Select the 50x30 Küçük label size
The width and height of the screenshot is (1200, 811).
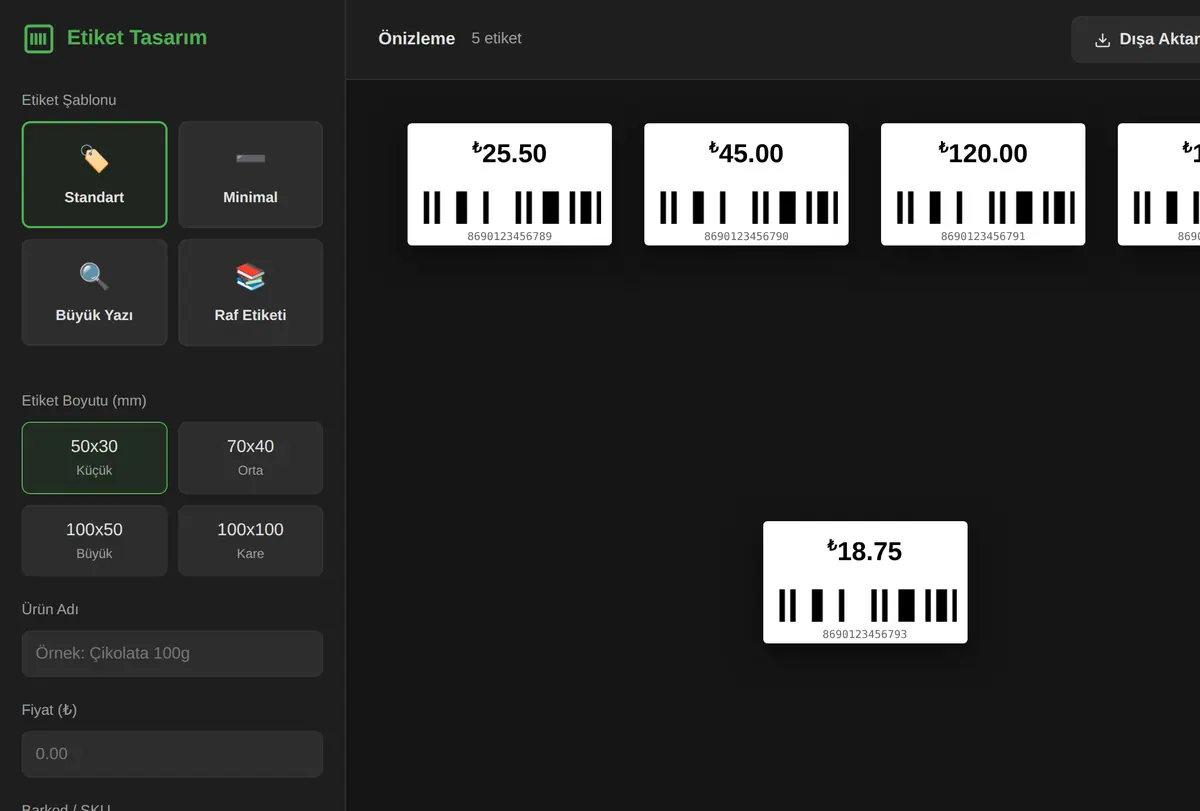click(94, 458)
